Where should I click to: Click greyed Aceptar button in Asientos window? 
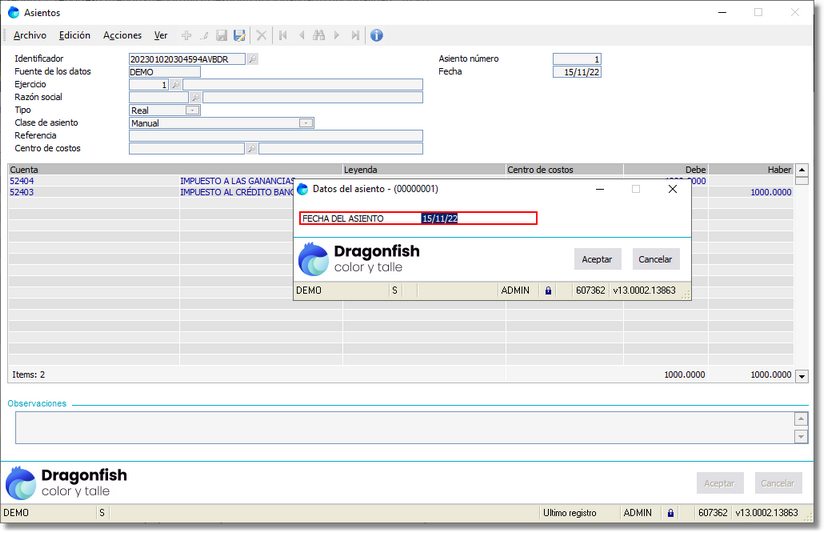(719, 483)
